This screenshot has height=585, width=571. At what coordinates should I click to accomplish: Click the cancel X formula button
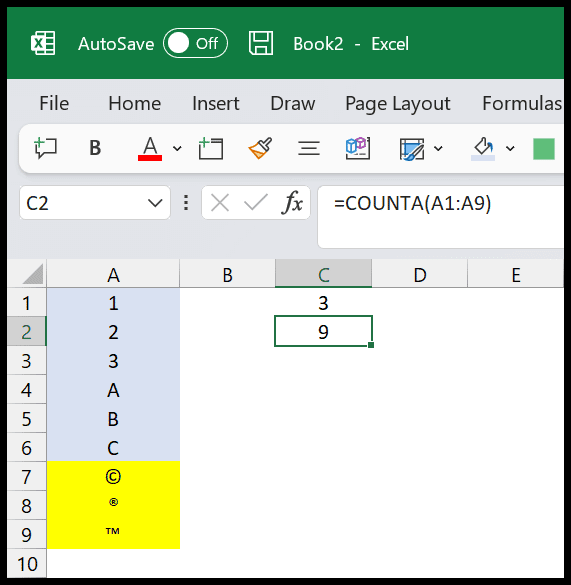(x=220, y=203)
